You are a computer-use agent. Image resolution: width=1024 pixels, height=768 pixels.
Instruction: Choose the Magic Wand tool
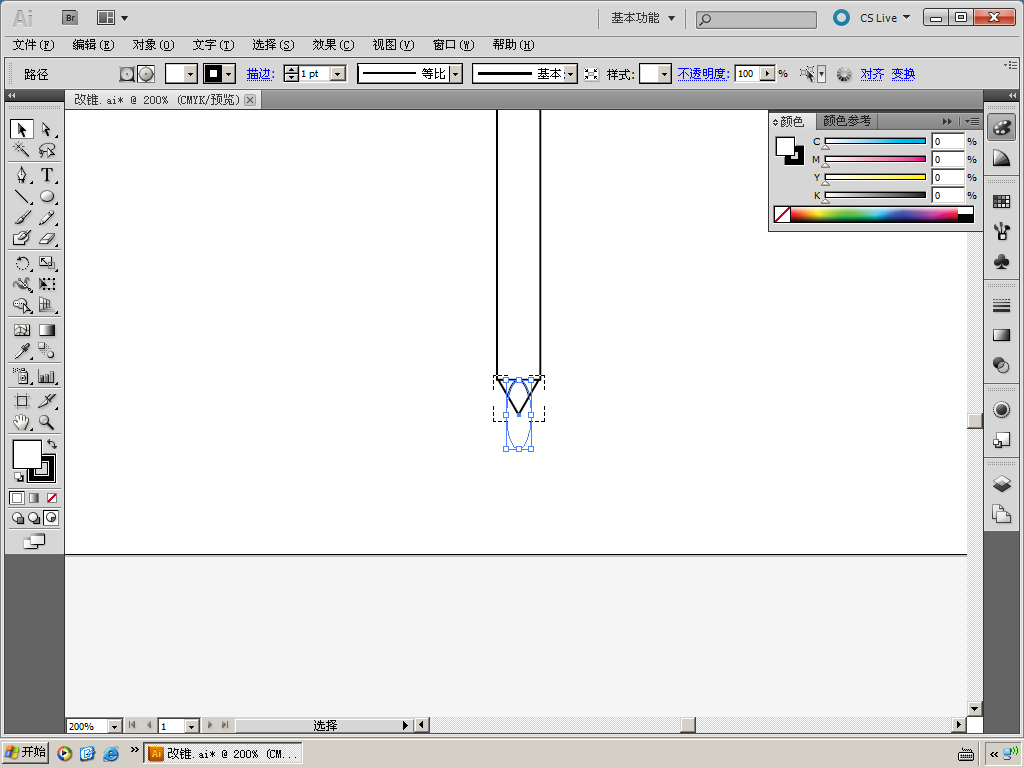pyautogui.click(x=22, y=150)
